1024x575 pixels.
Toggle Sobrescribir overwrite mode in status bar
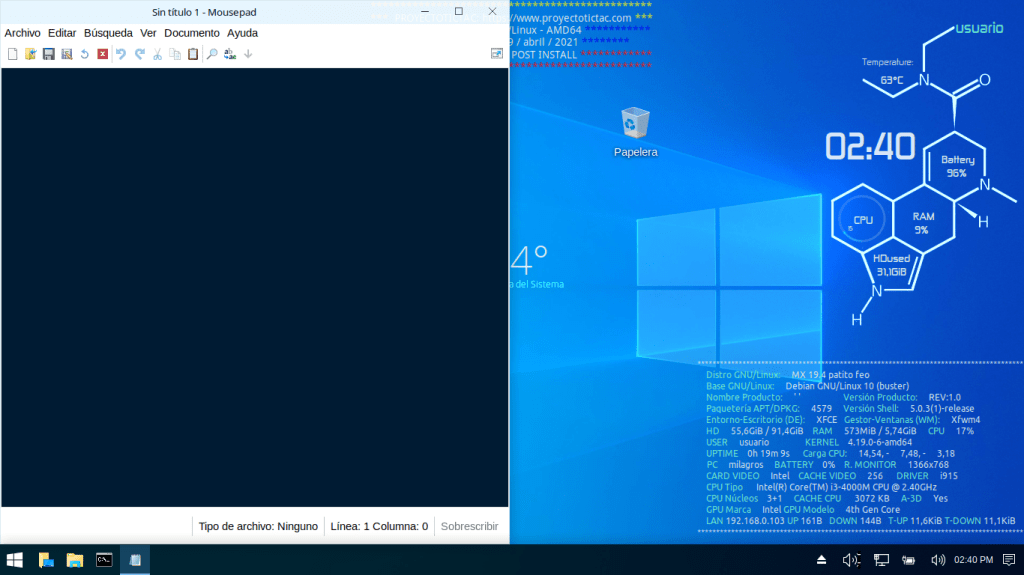tap(469, 526)
